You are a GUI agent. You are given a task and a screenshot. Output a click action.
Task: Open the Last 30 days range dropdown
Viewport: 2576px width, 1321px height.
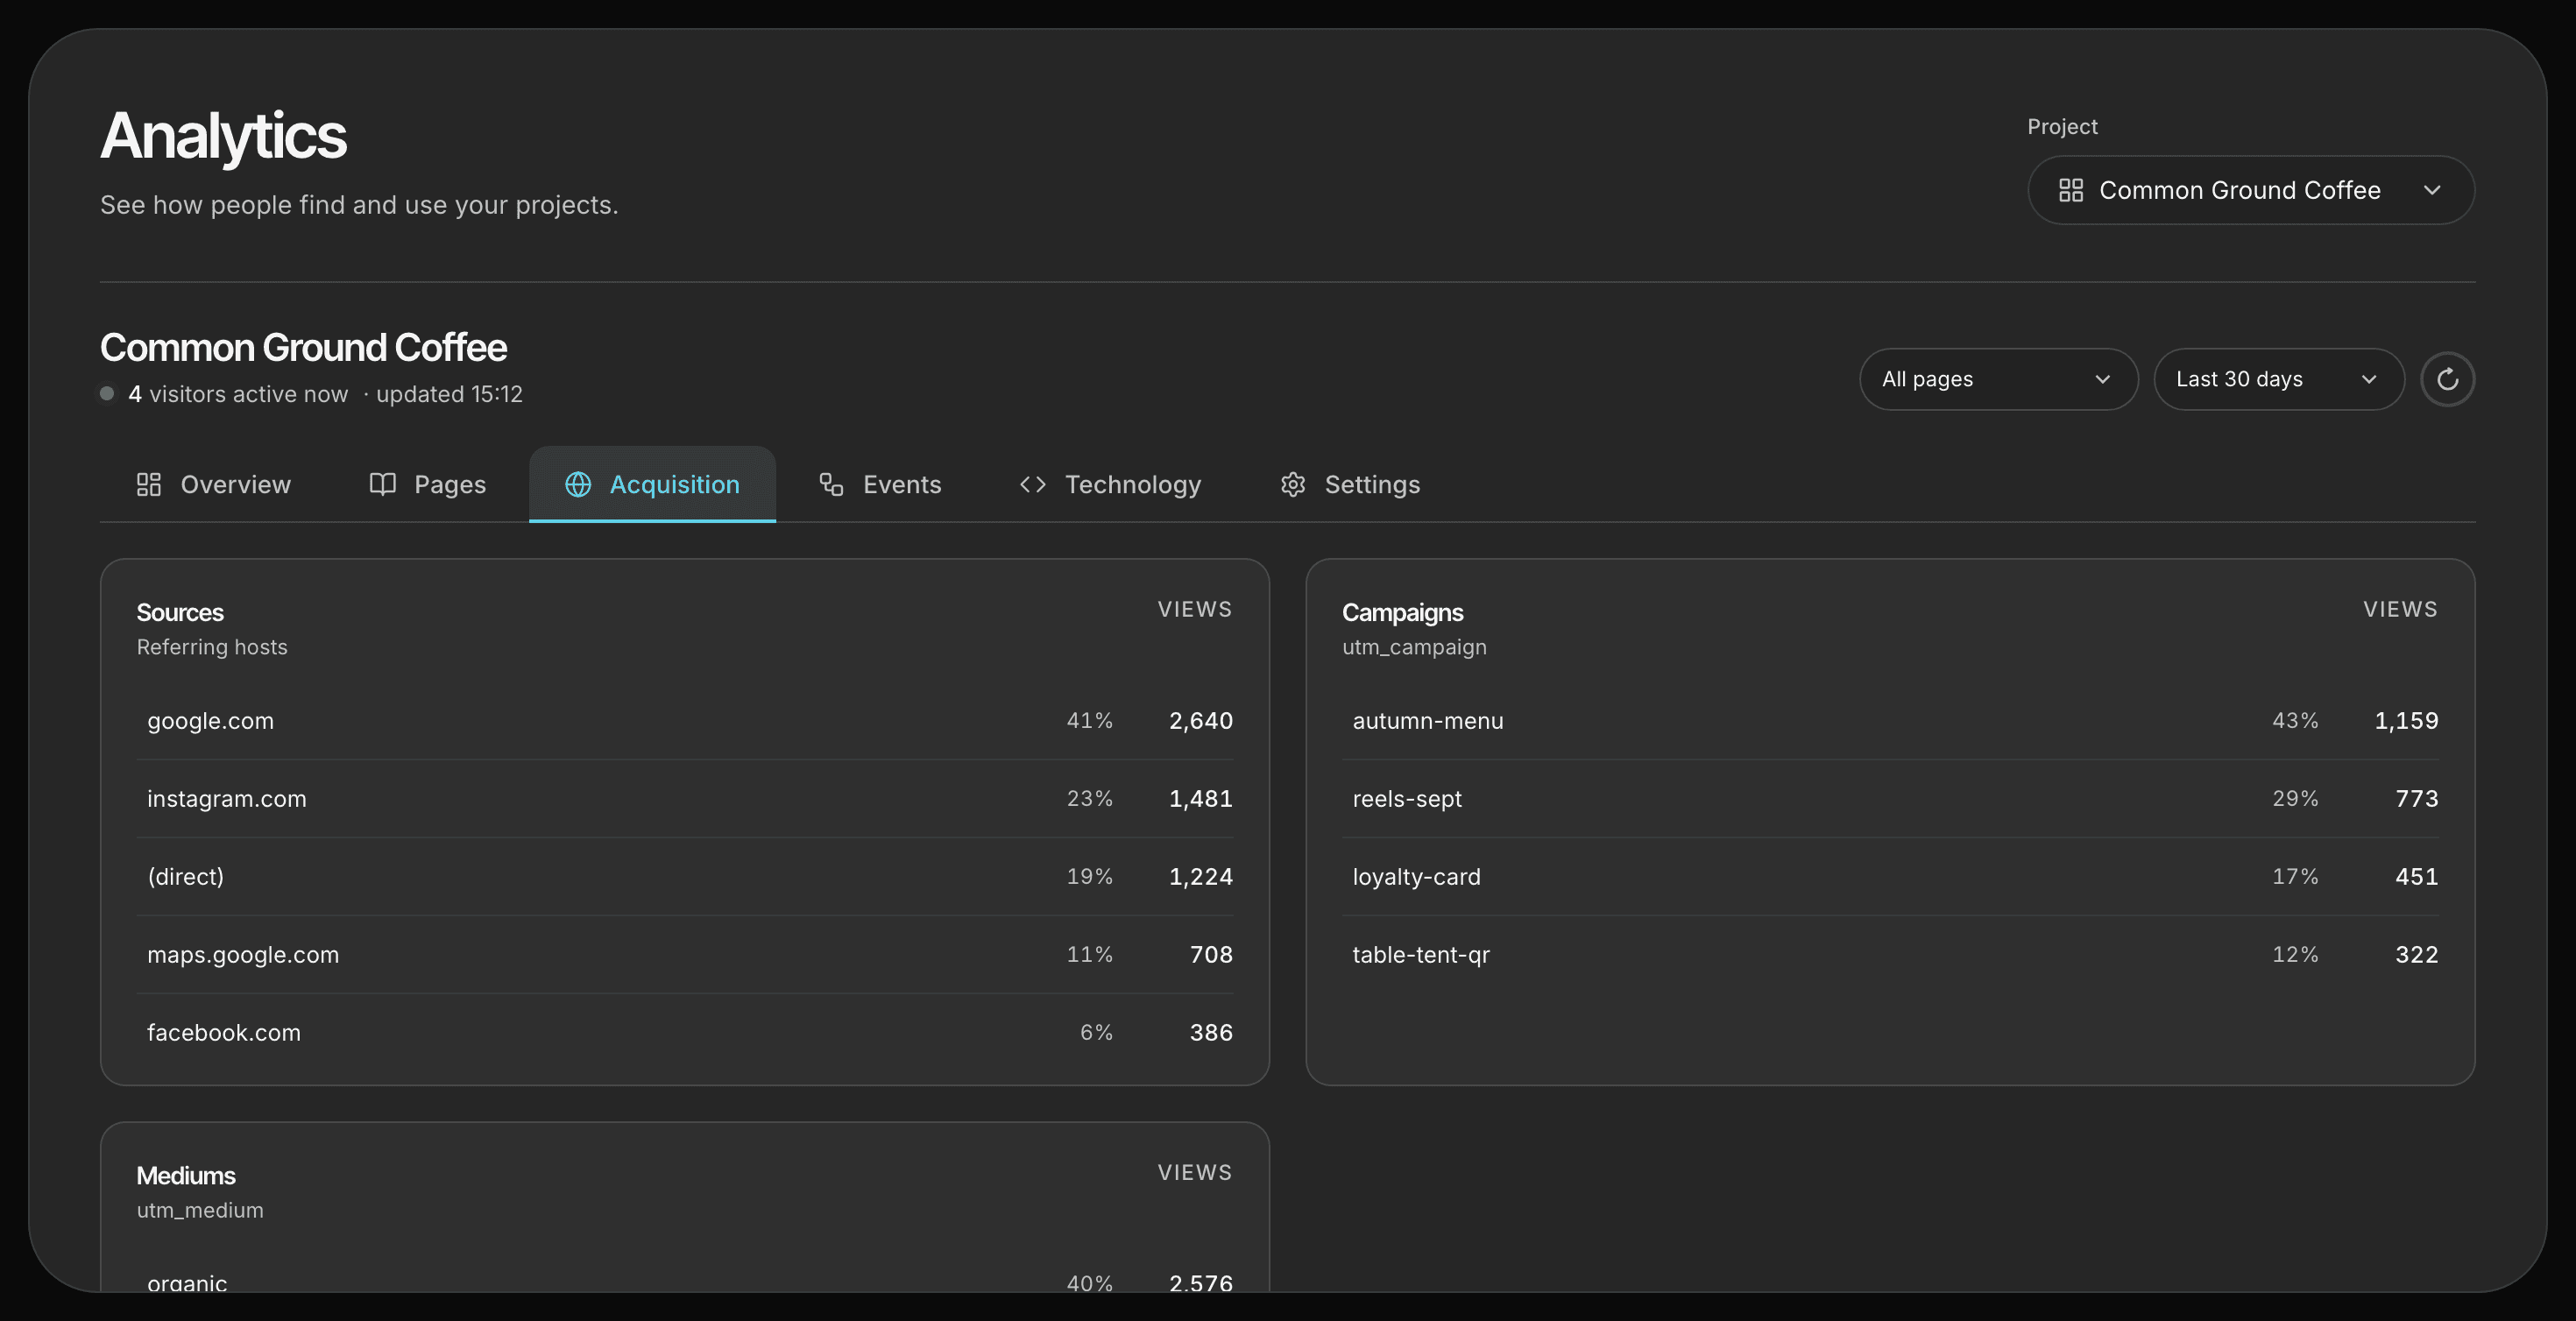coord(2279,379)
